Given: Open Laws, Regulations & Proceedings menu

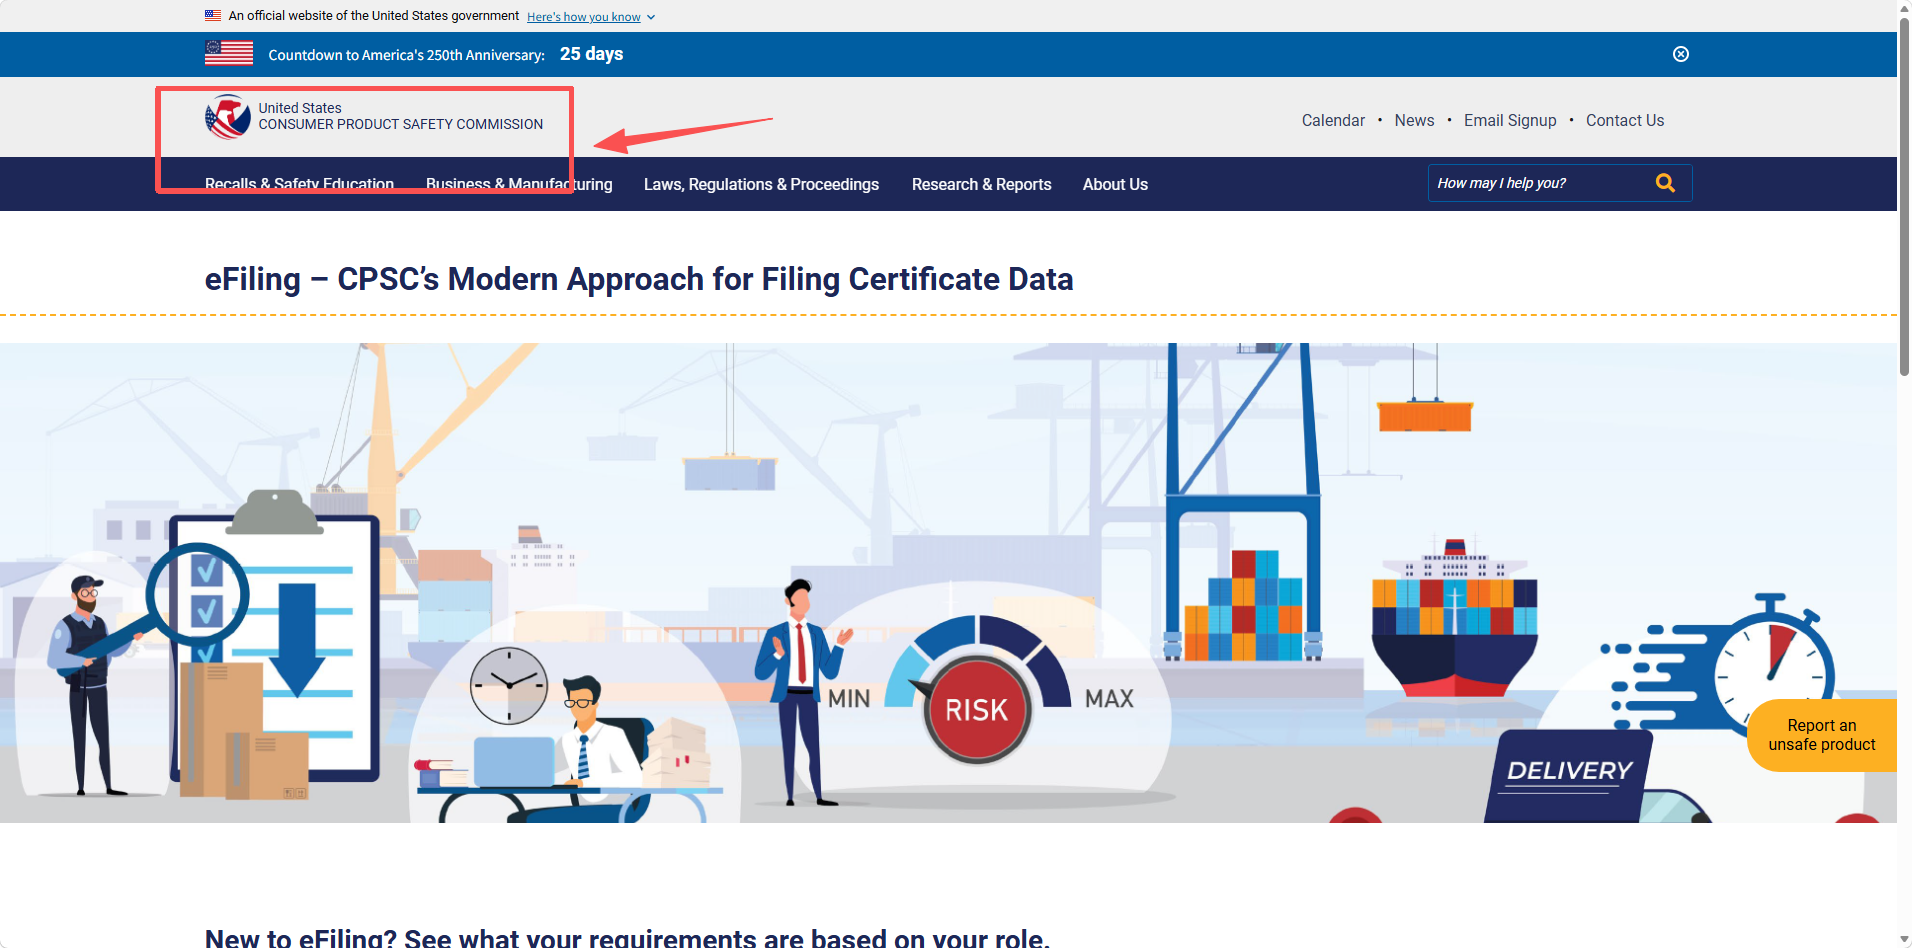Looking at the screenshot, I should point(761,184).
